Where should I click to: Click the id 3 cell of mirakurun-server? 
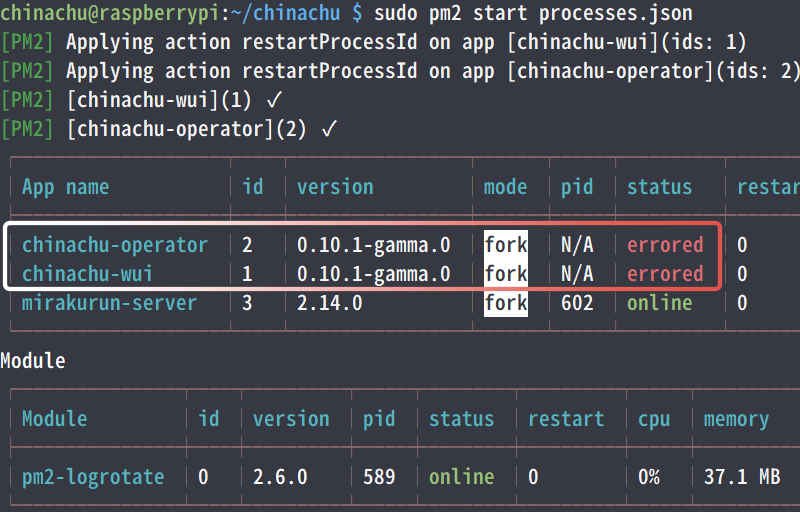coord(247,303)
